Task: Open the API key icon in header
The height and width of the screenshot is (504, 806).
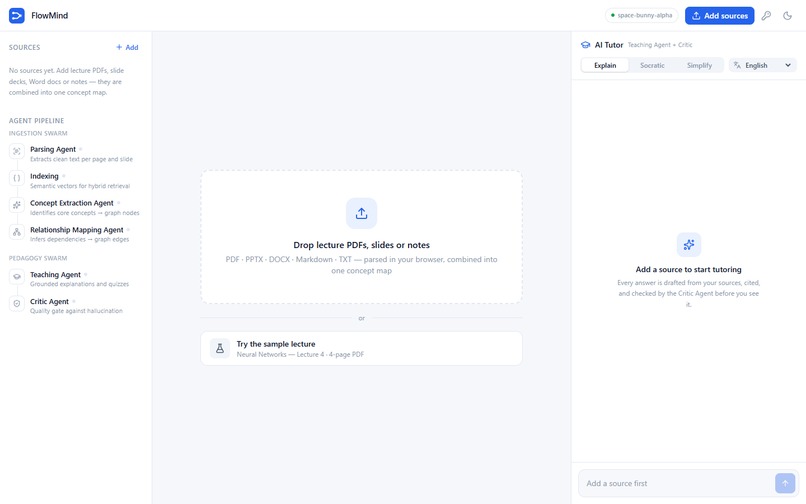Action: coord(766,15)
